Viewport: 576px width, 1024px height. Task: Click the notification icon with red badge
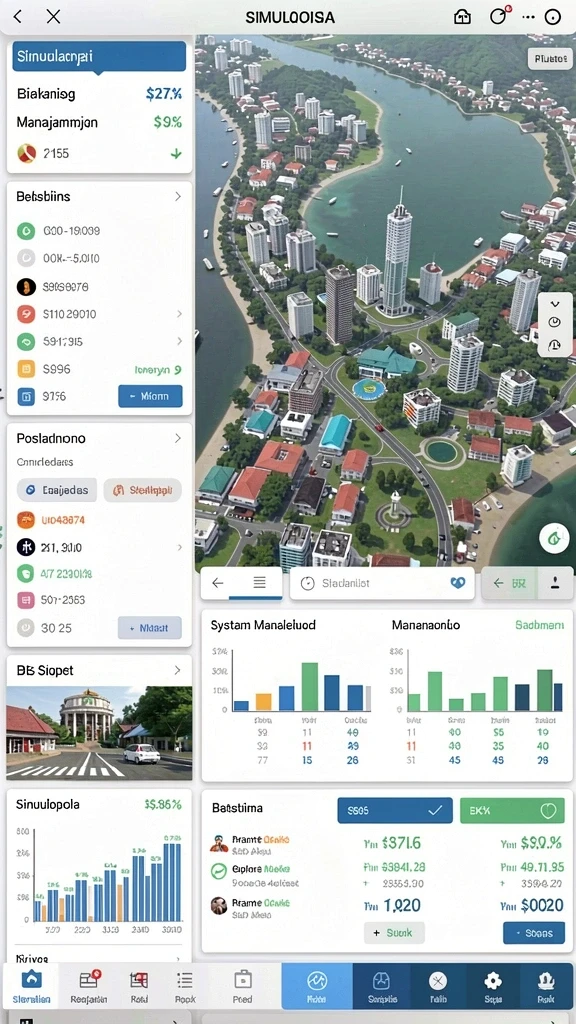(500, 16)
